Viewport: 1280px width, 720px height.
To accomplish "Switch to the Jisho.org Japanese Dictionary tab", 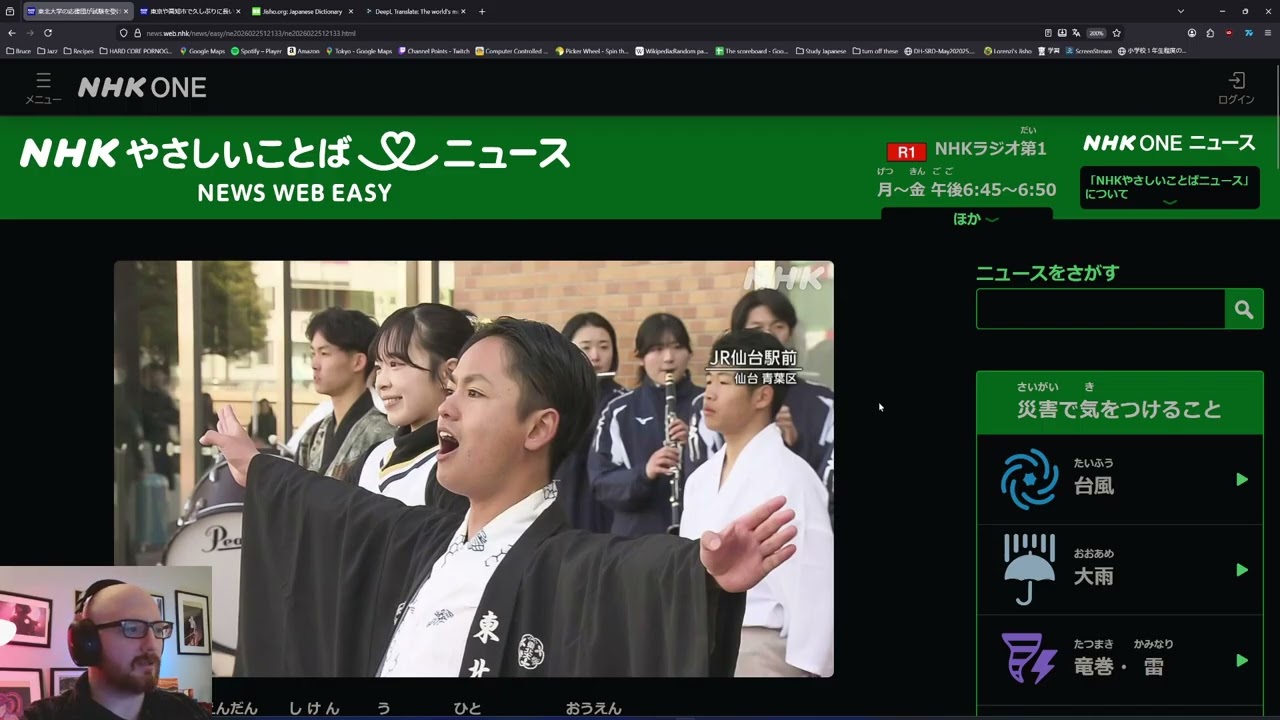I will coord(302,11).
